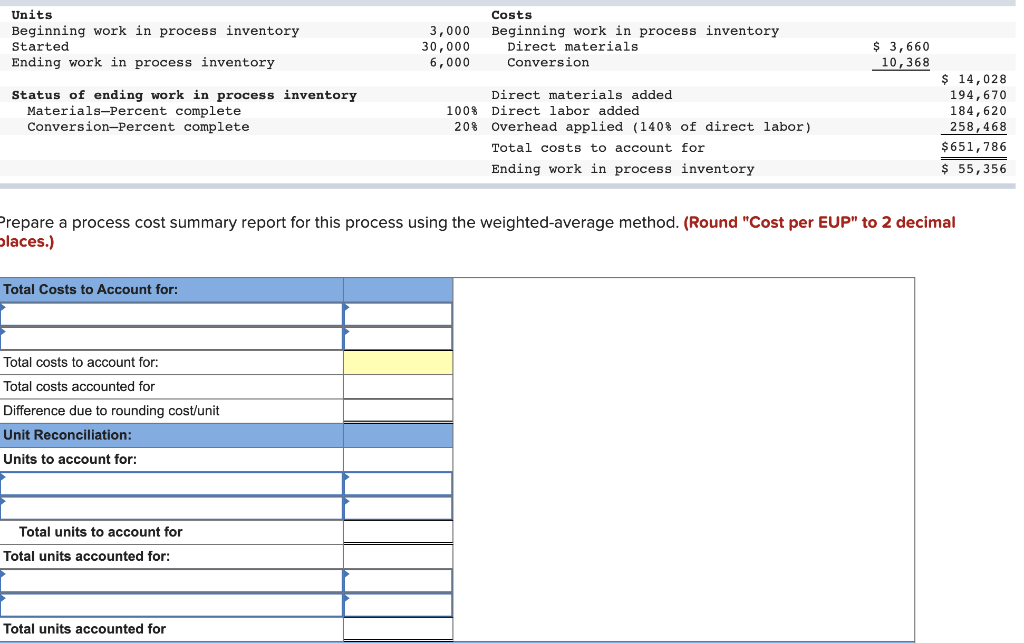Open the first dropdown under Units to account for

point(170,483)
